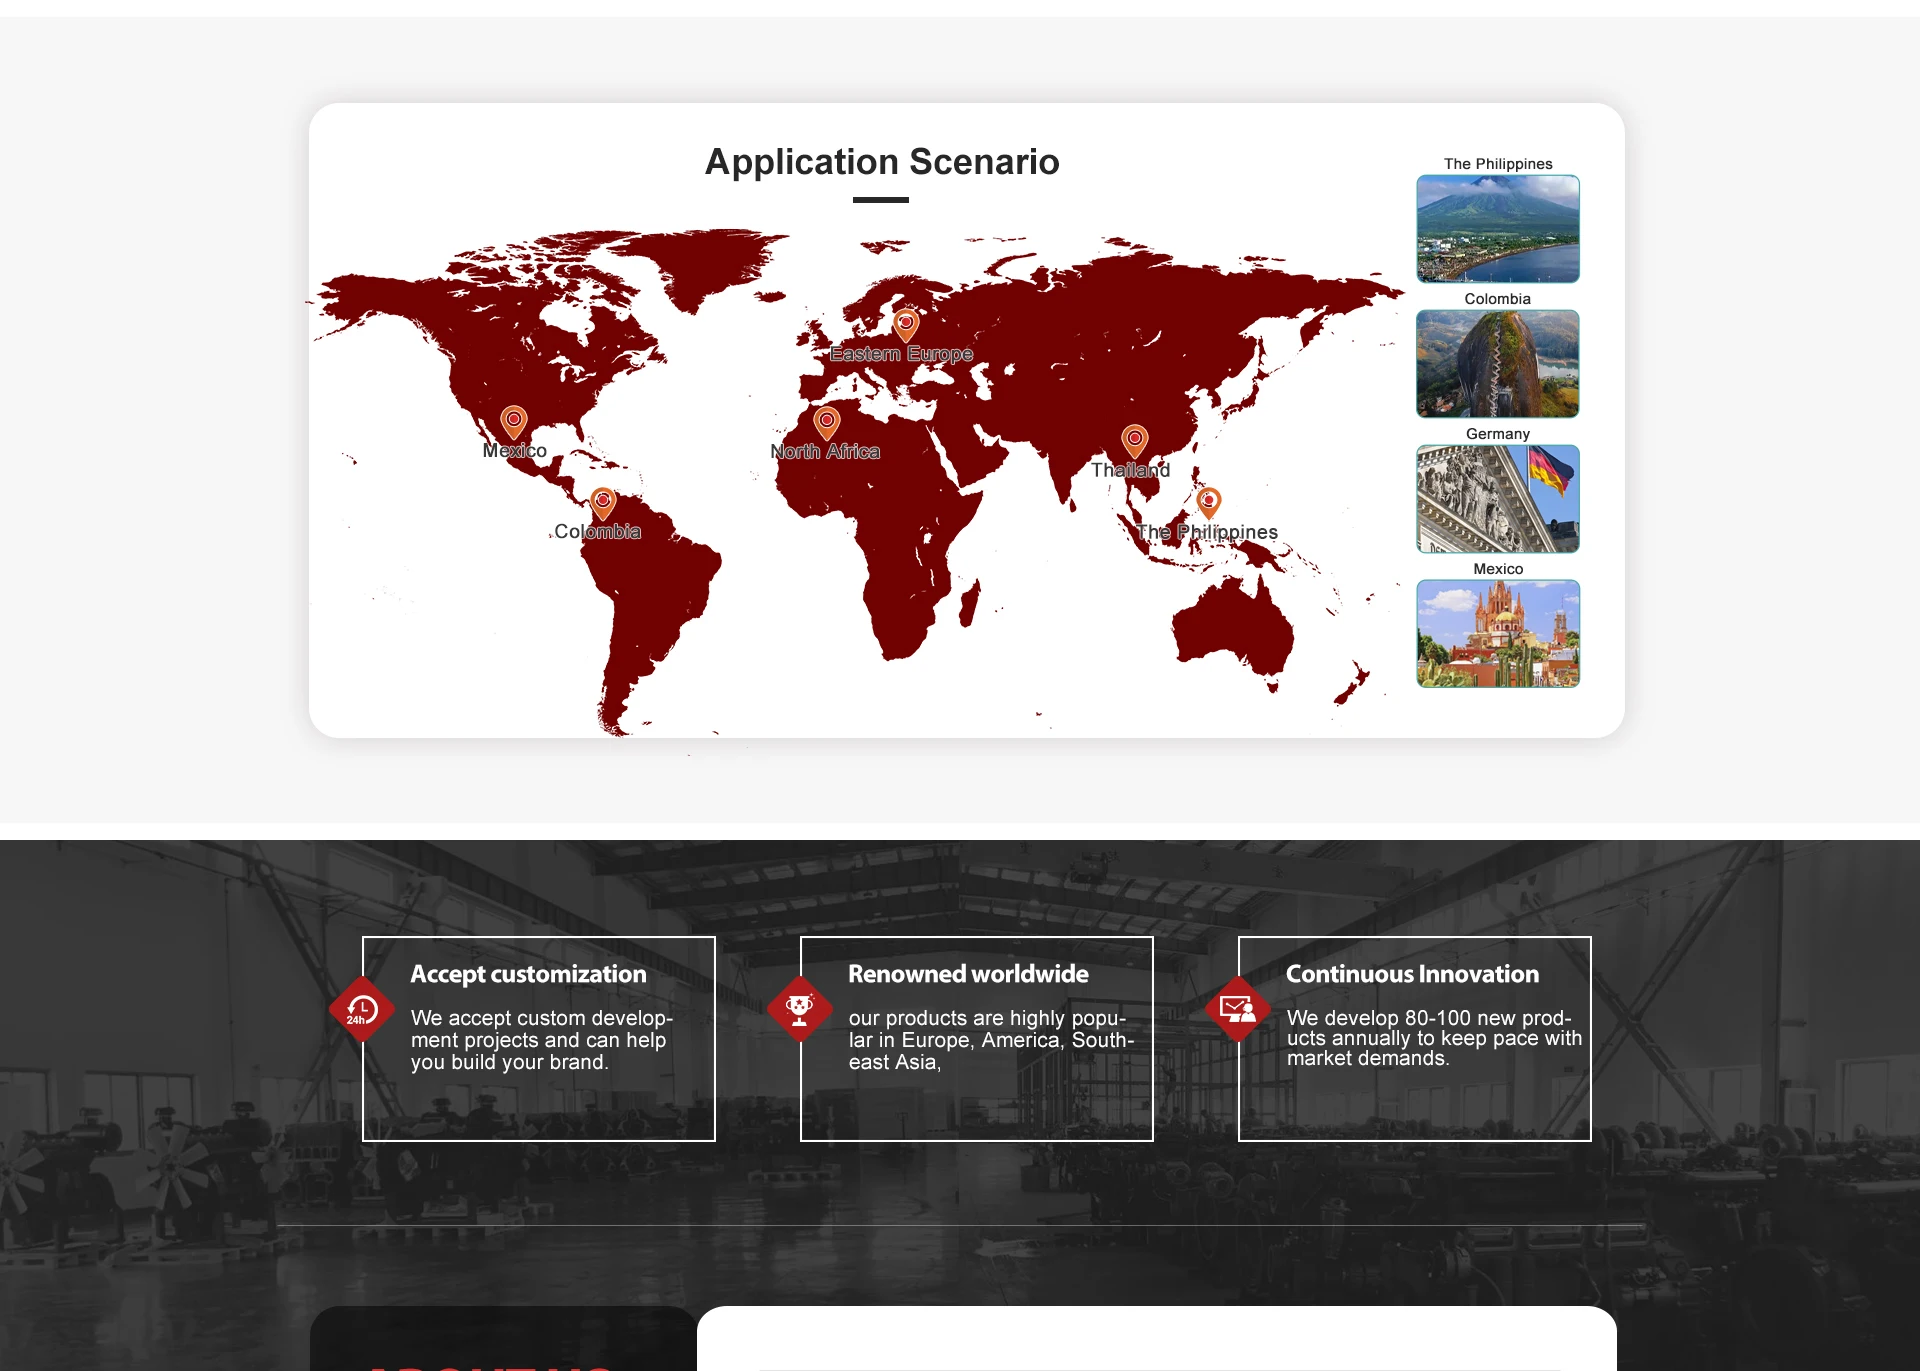Click the Mexico map pin
The width and height of the screenshot is (1920, 1371).
513,421
